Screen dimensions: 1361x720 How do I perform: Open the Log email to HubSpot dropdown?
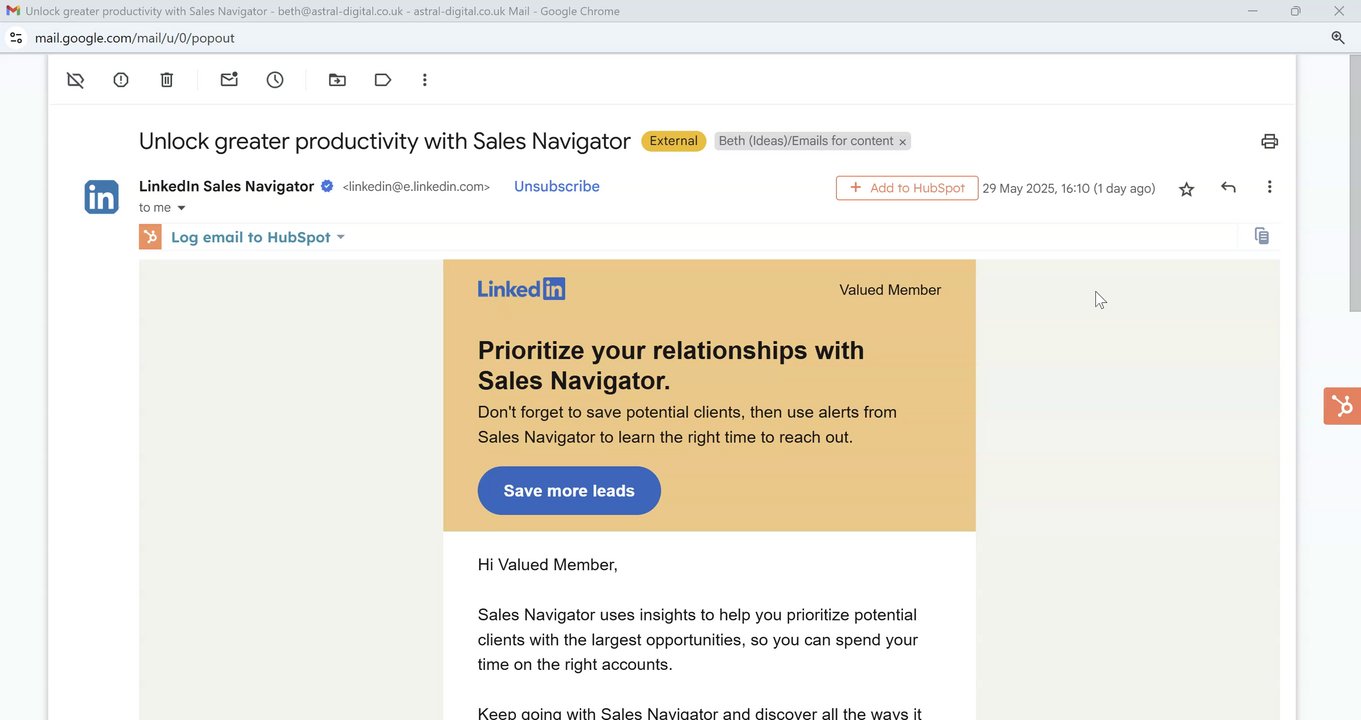341,237
